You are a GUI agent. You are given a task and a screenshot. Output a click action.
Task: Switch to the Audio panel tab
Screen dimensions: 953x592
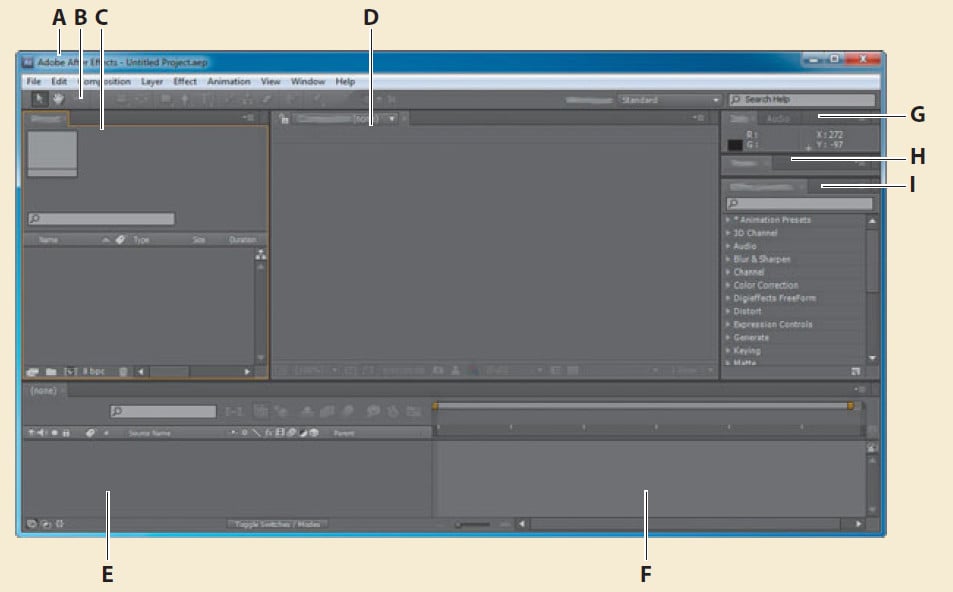[778, 119]
